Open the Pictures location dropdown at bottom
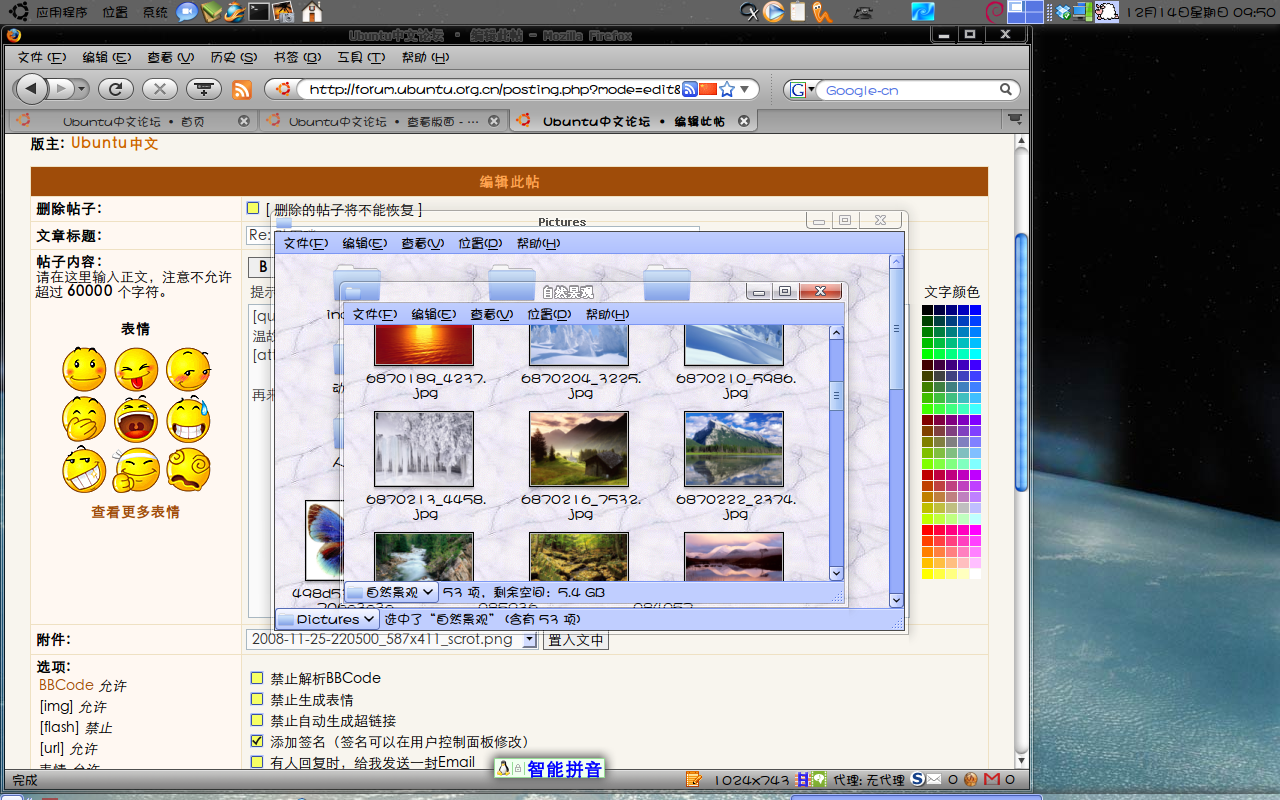 coord(329,619)
